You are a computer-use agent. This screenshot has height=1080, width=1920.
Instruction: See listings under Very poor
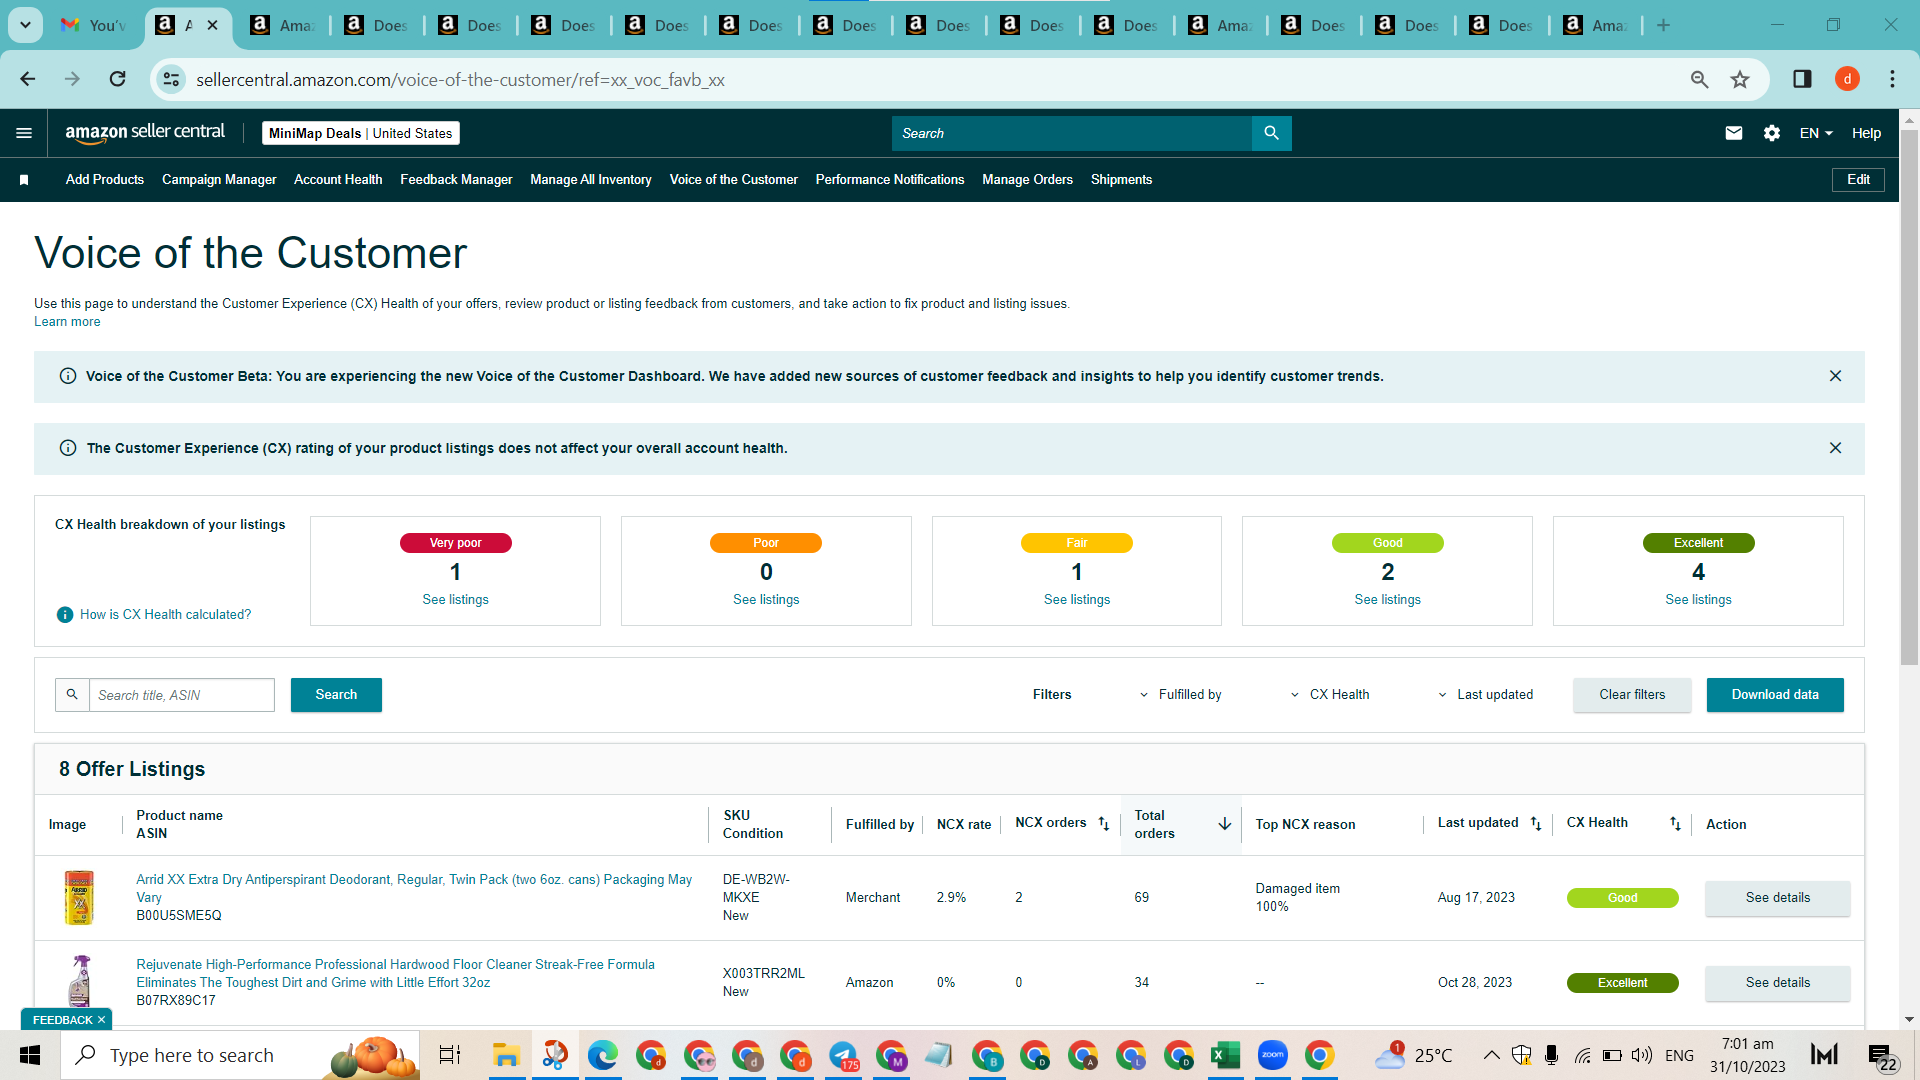[x=455, y=600]
